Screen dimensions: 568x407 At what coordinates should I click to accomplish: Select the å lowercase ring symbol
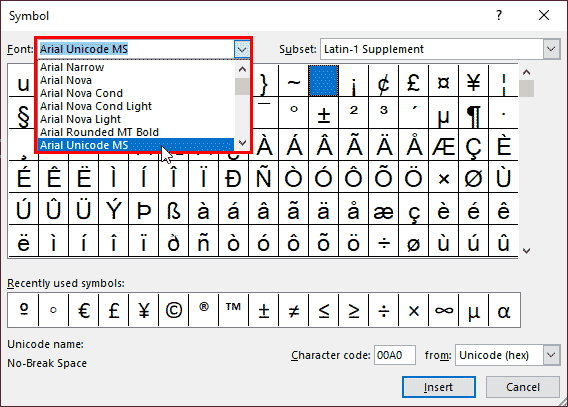tap(354, 209)
